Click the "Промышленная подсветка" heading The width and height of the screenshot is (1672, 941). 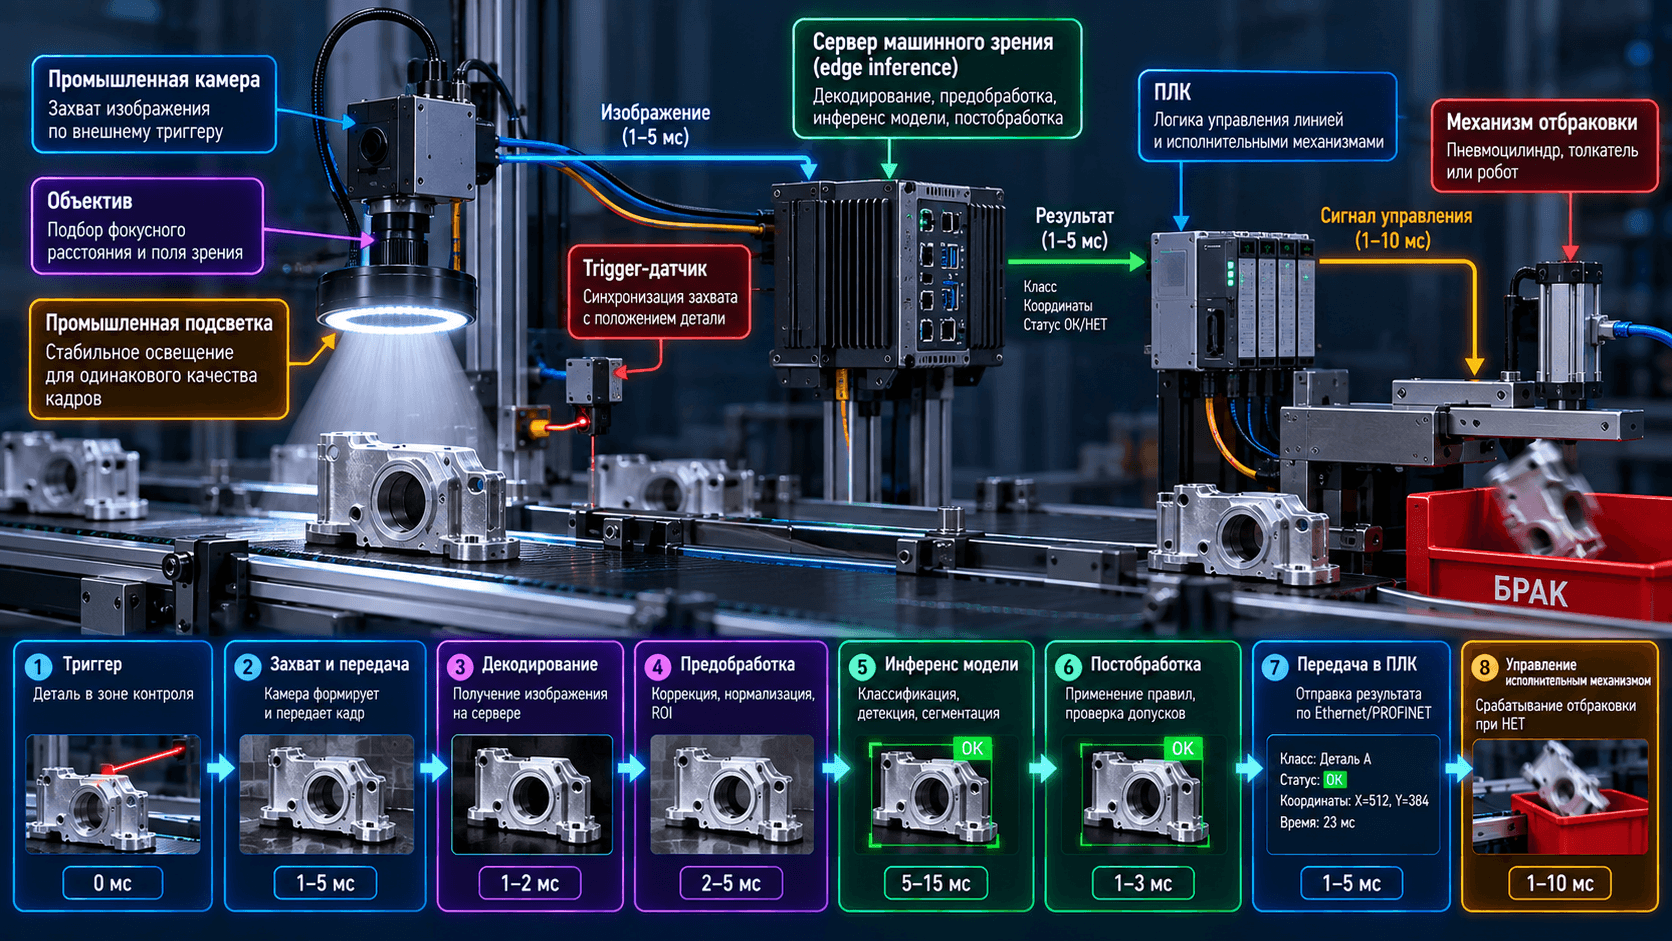159,323
